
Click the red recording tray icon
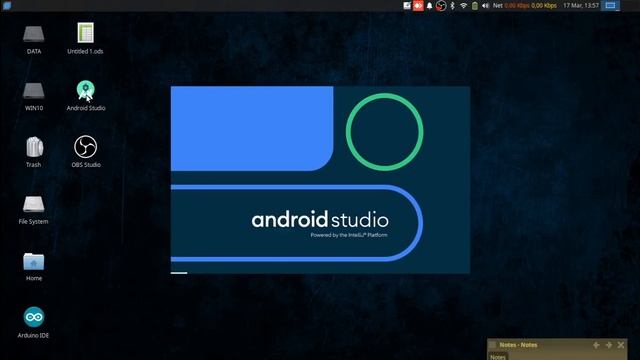tap(418, 6)
